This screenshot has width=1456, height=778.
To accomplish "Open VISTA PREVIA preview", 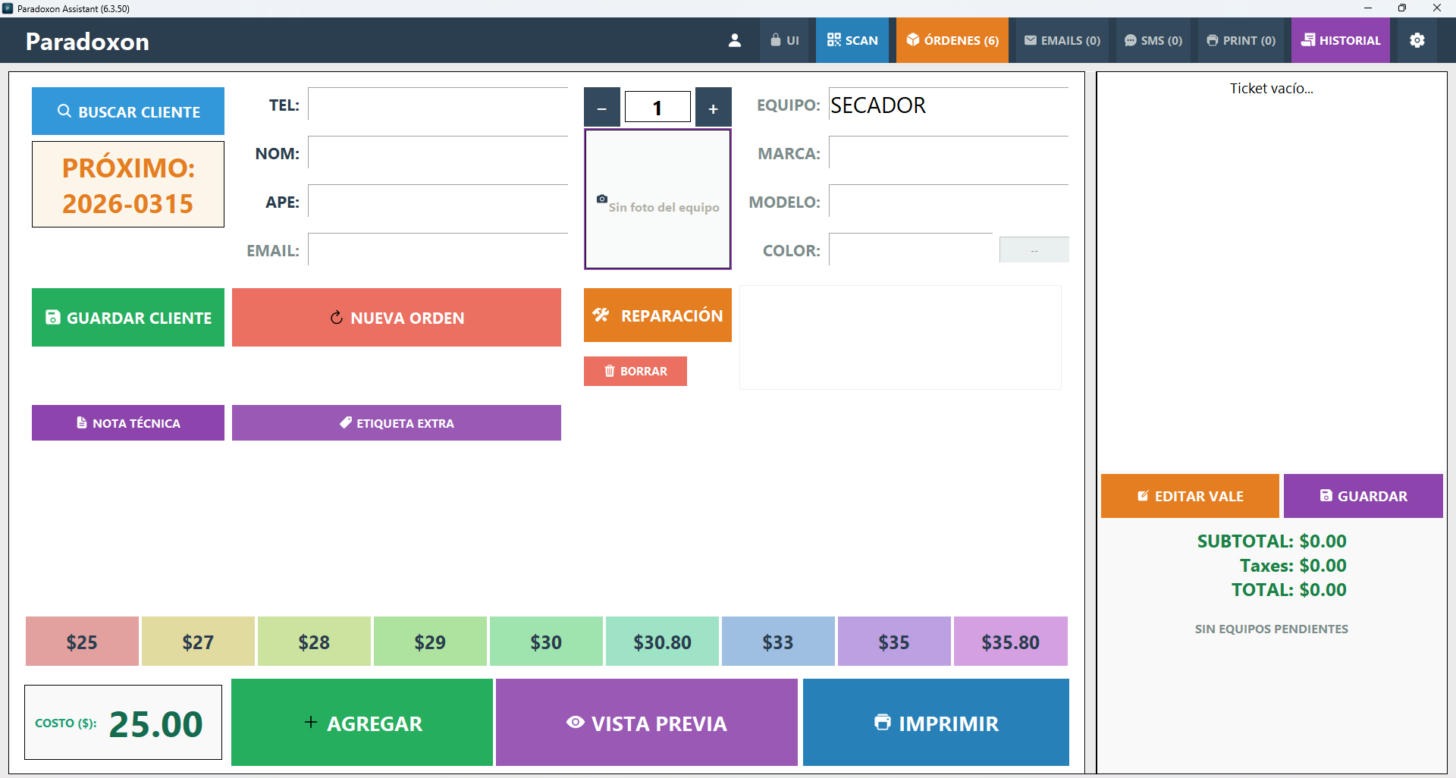I will tap(647, 722).
